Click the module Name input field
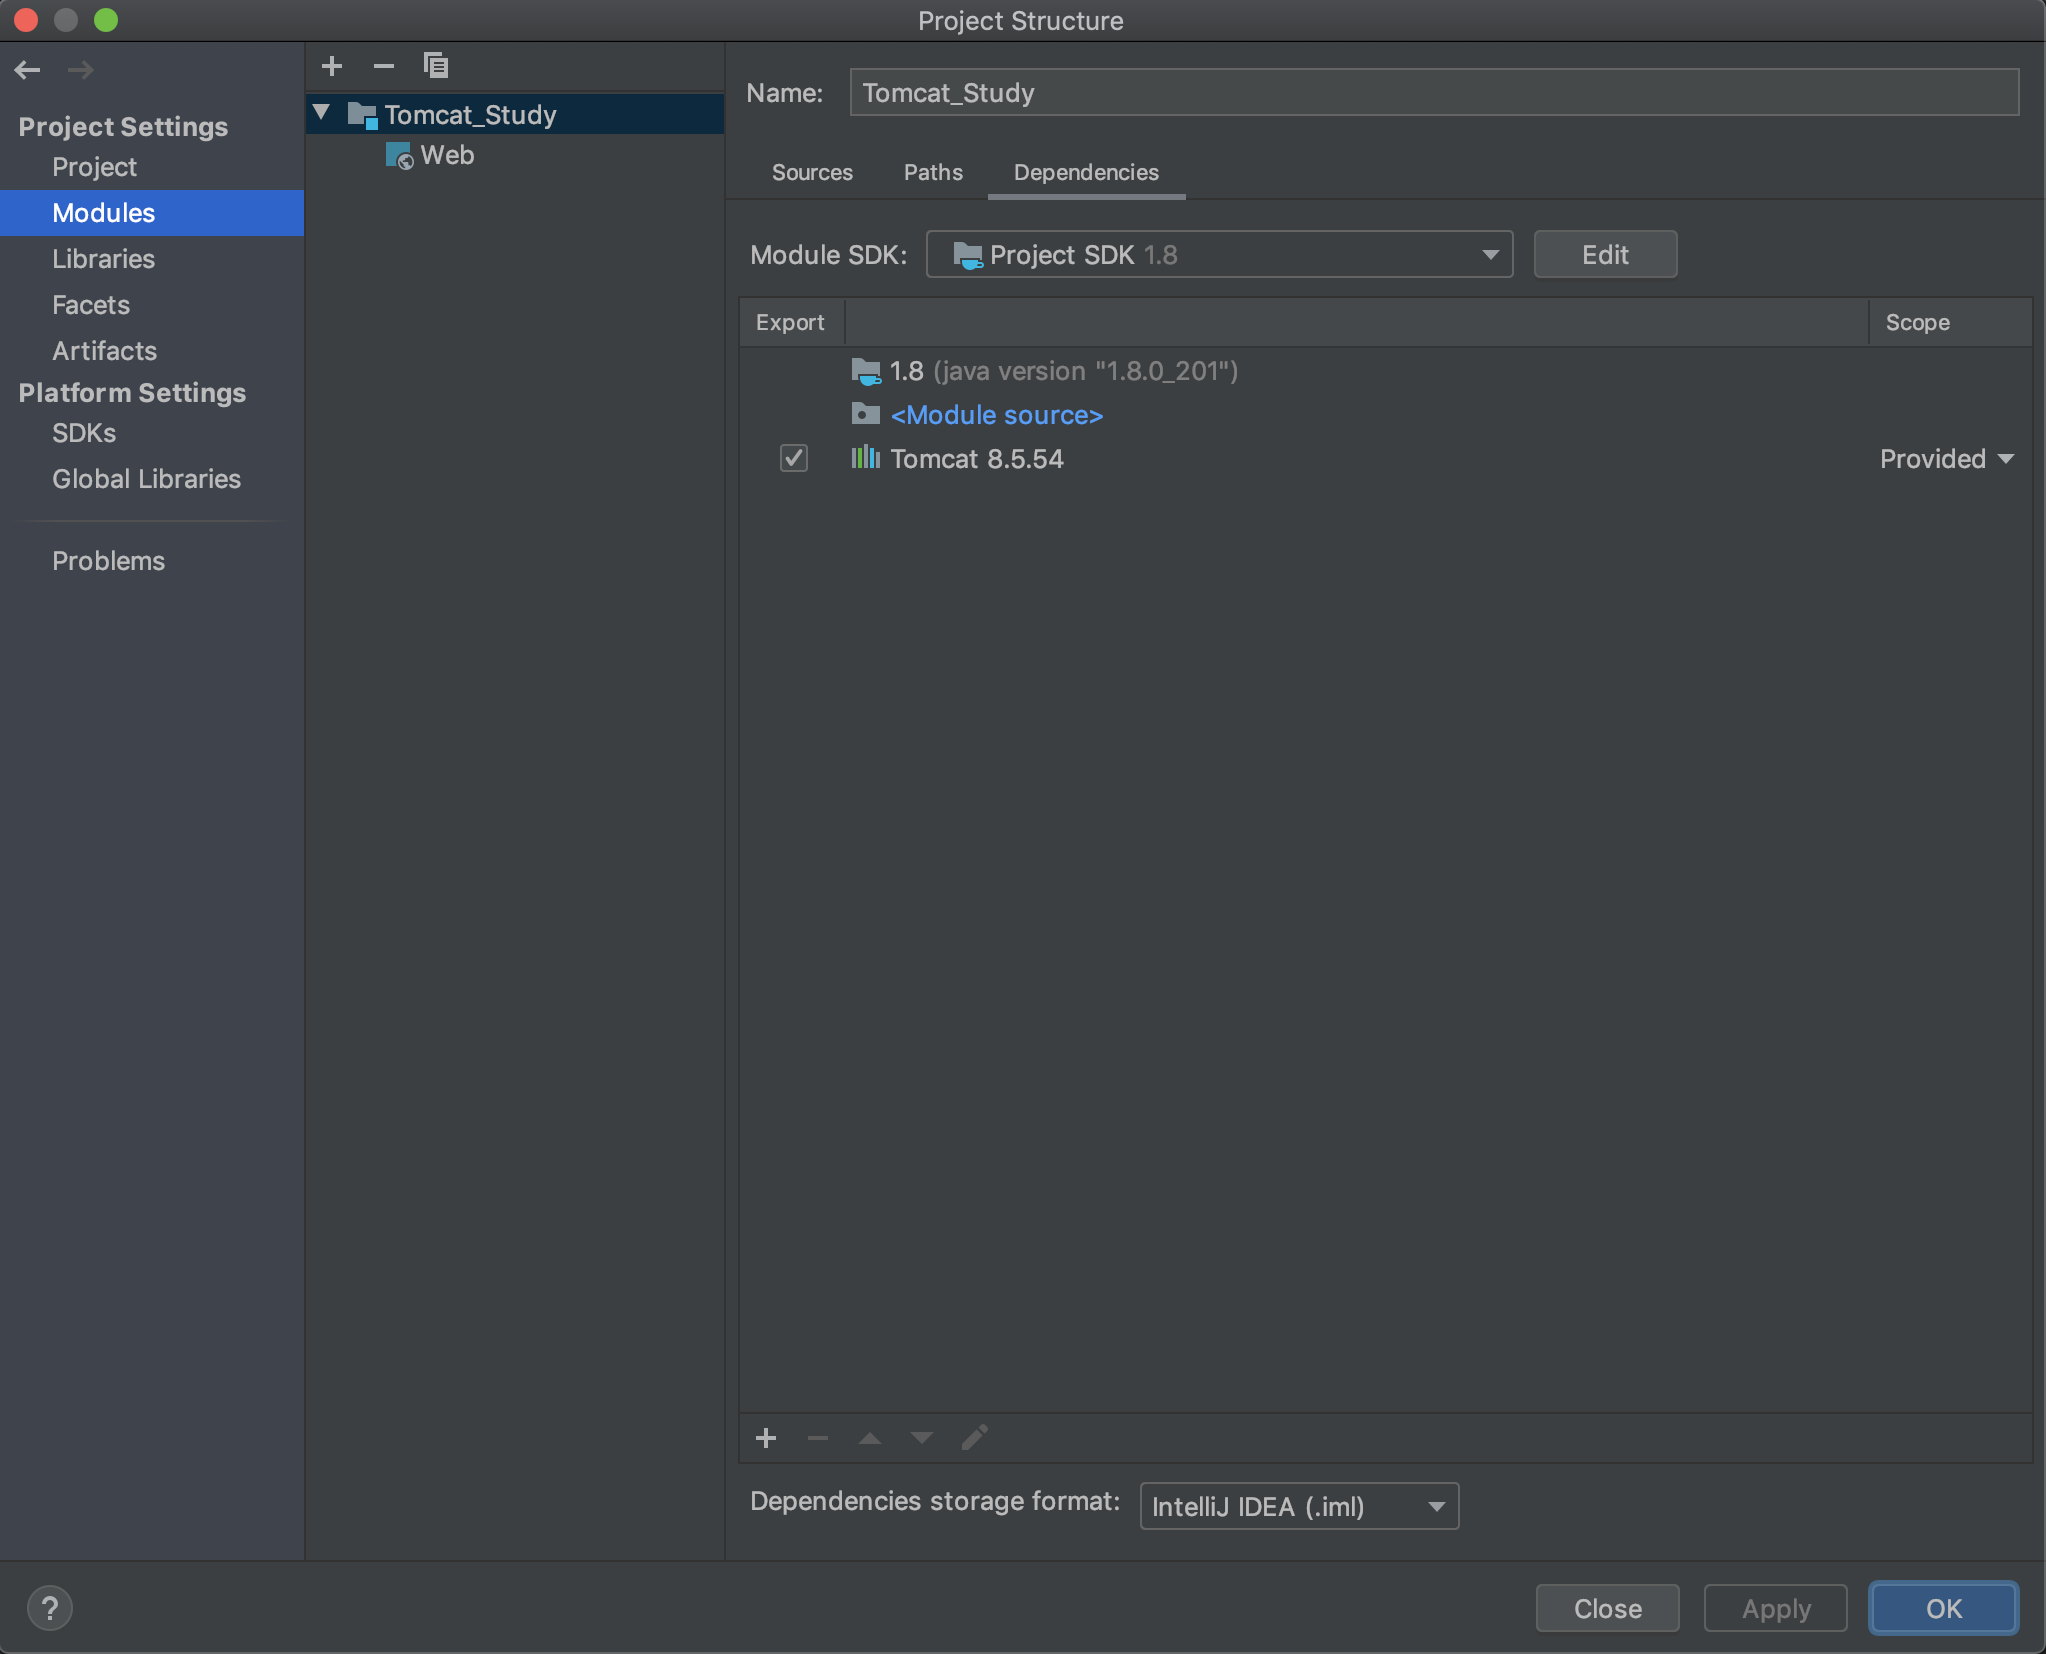This screenshot has height=1654, width=2046. (1434, 92)
